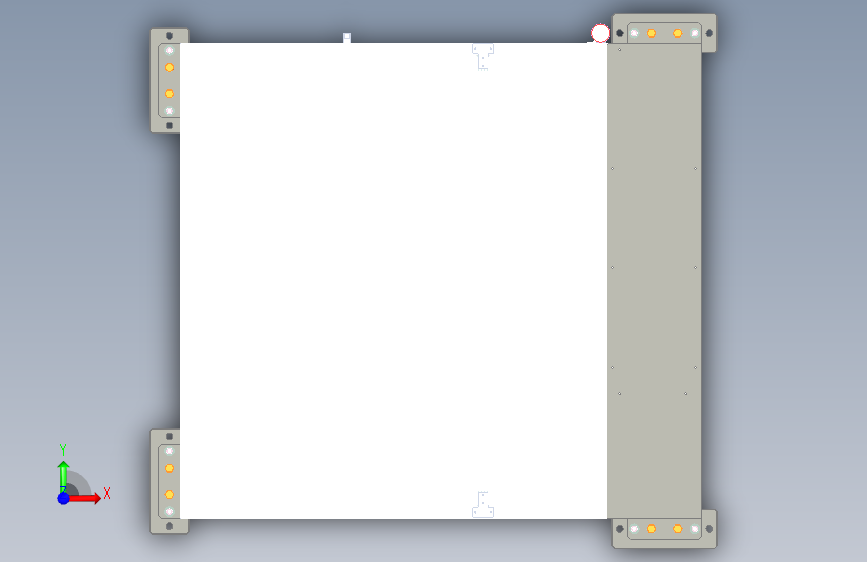Click the red X axis arrow of the triad
The image size is (867, 562).
click(x=85, y=498)
